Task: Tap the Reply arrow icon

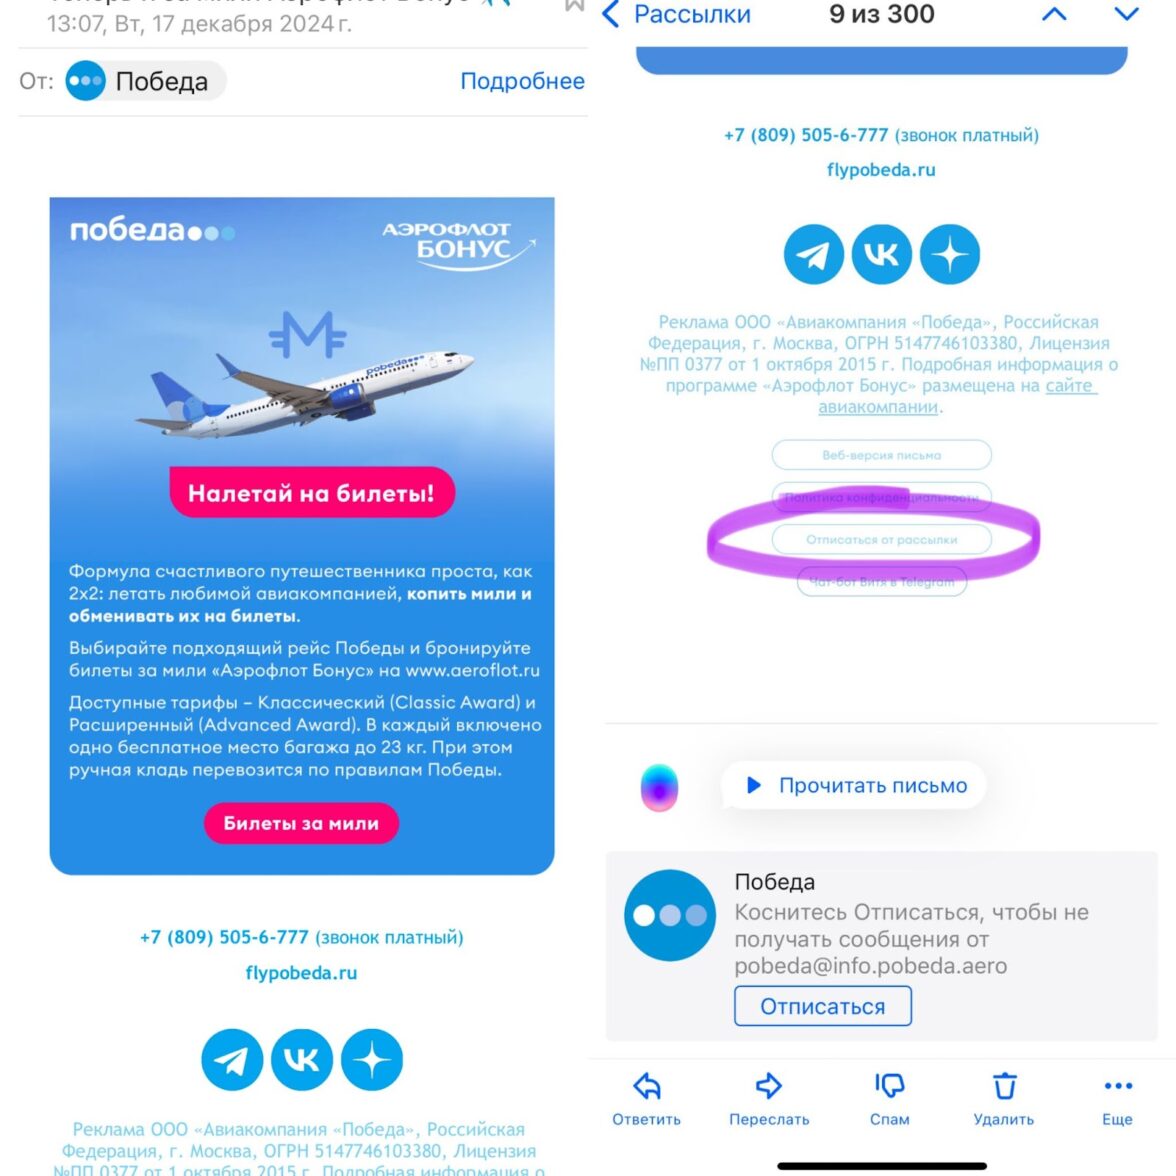Action: pos(646,1086)
